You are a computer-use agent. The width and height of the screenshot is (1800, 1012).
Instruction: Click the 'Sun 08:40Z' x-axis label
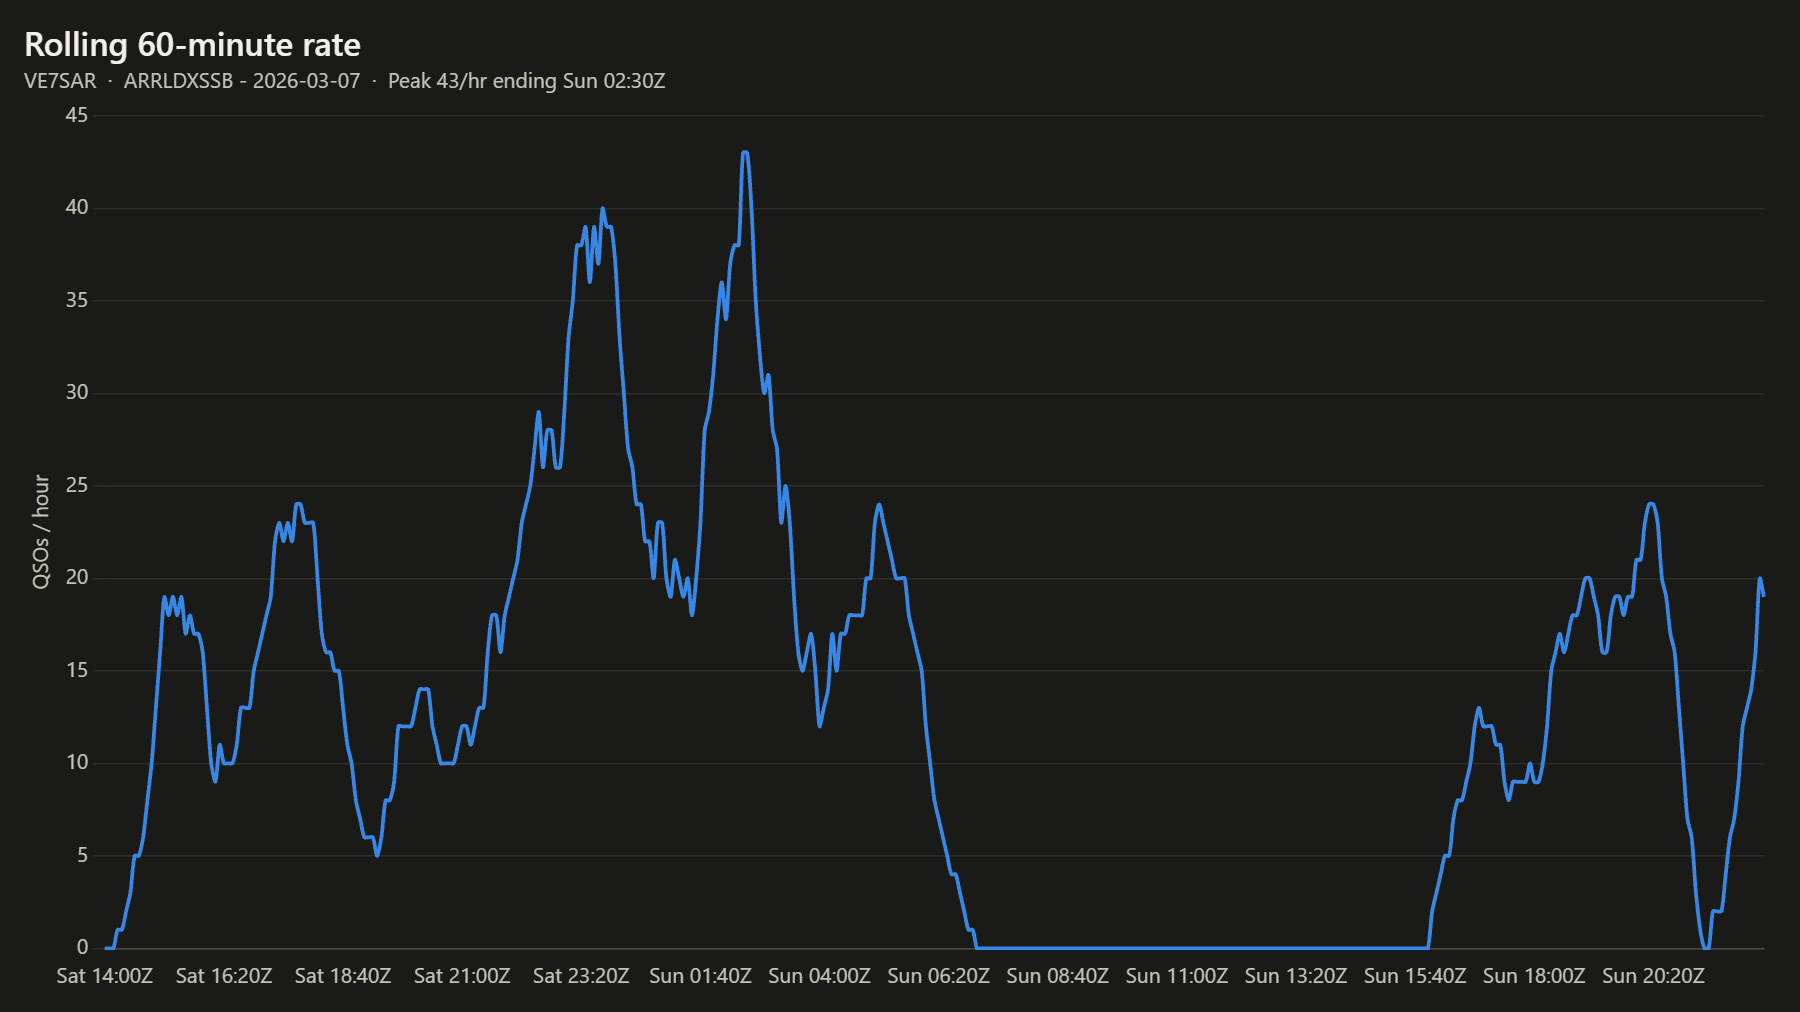pyautogui.click(x=1057, y=976)
